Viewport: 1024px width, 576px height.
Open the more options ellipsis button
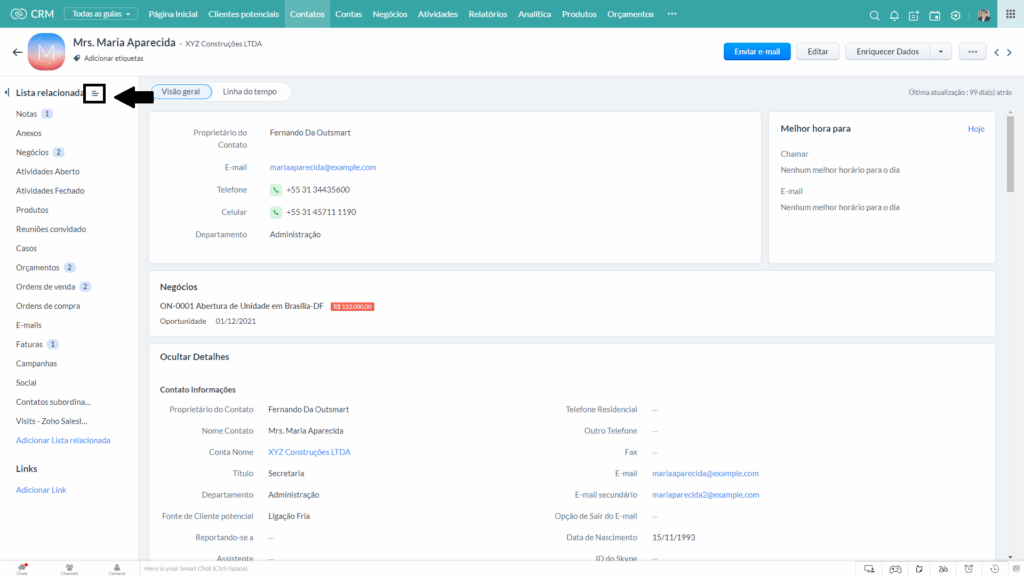[972, 52]
